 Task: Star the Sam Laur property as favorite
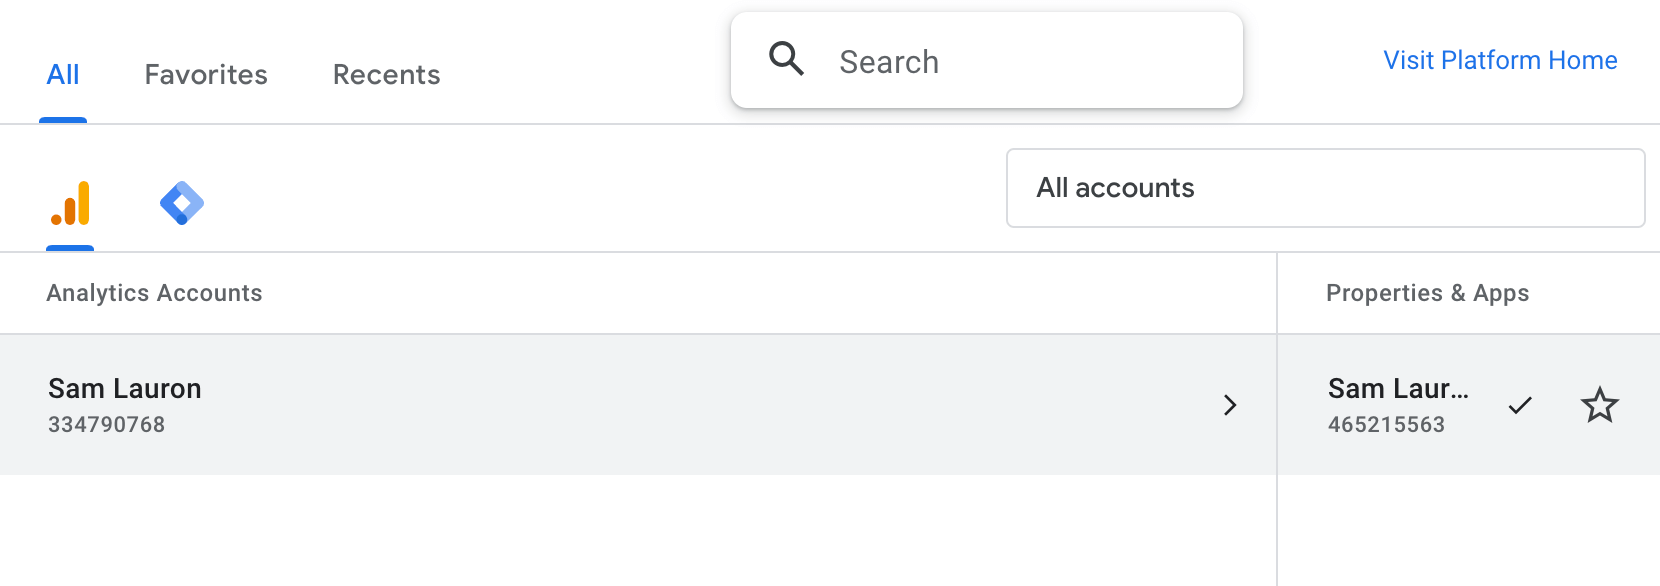click(x=1600, y=405)
